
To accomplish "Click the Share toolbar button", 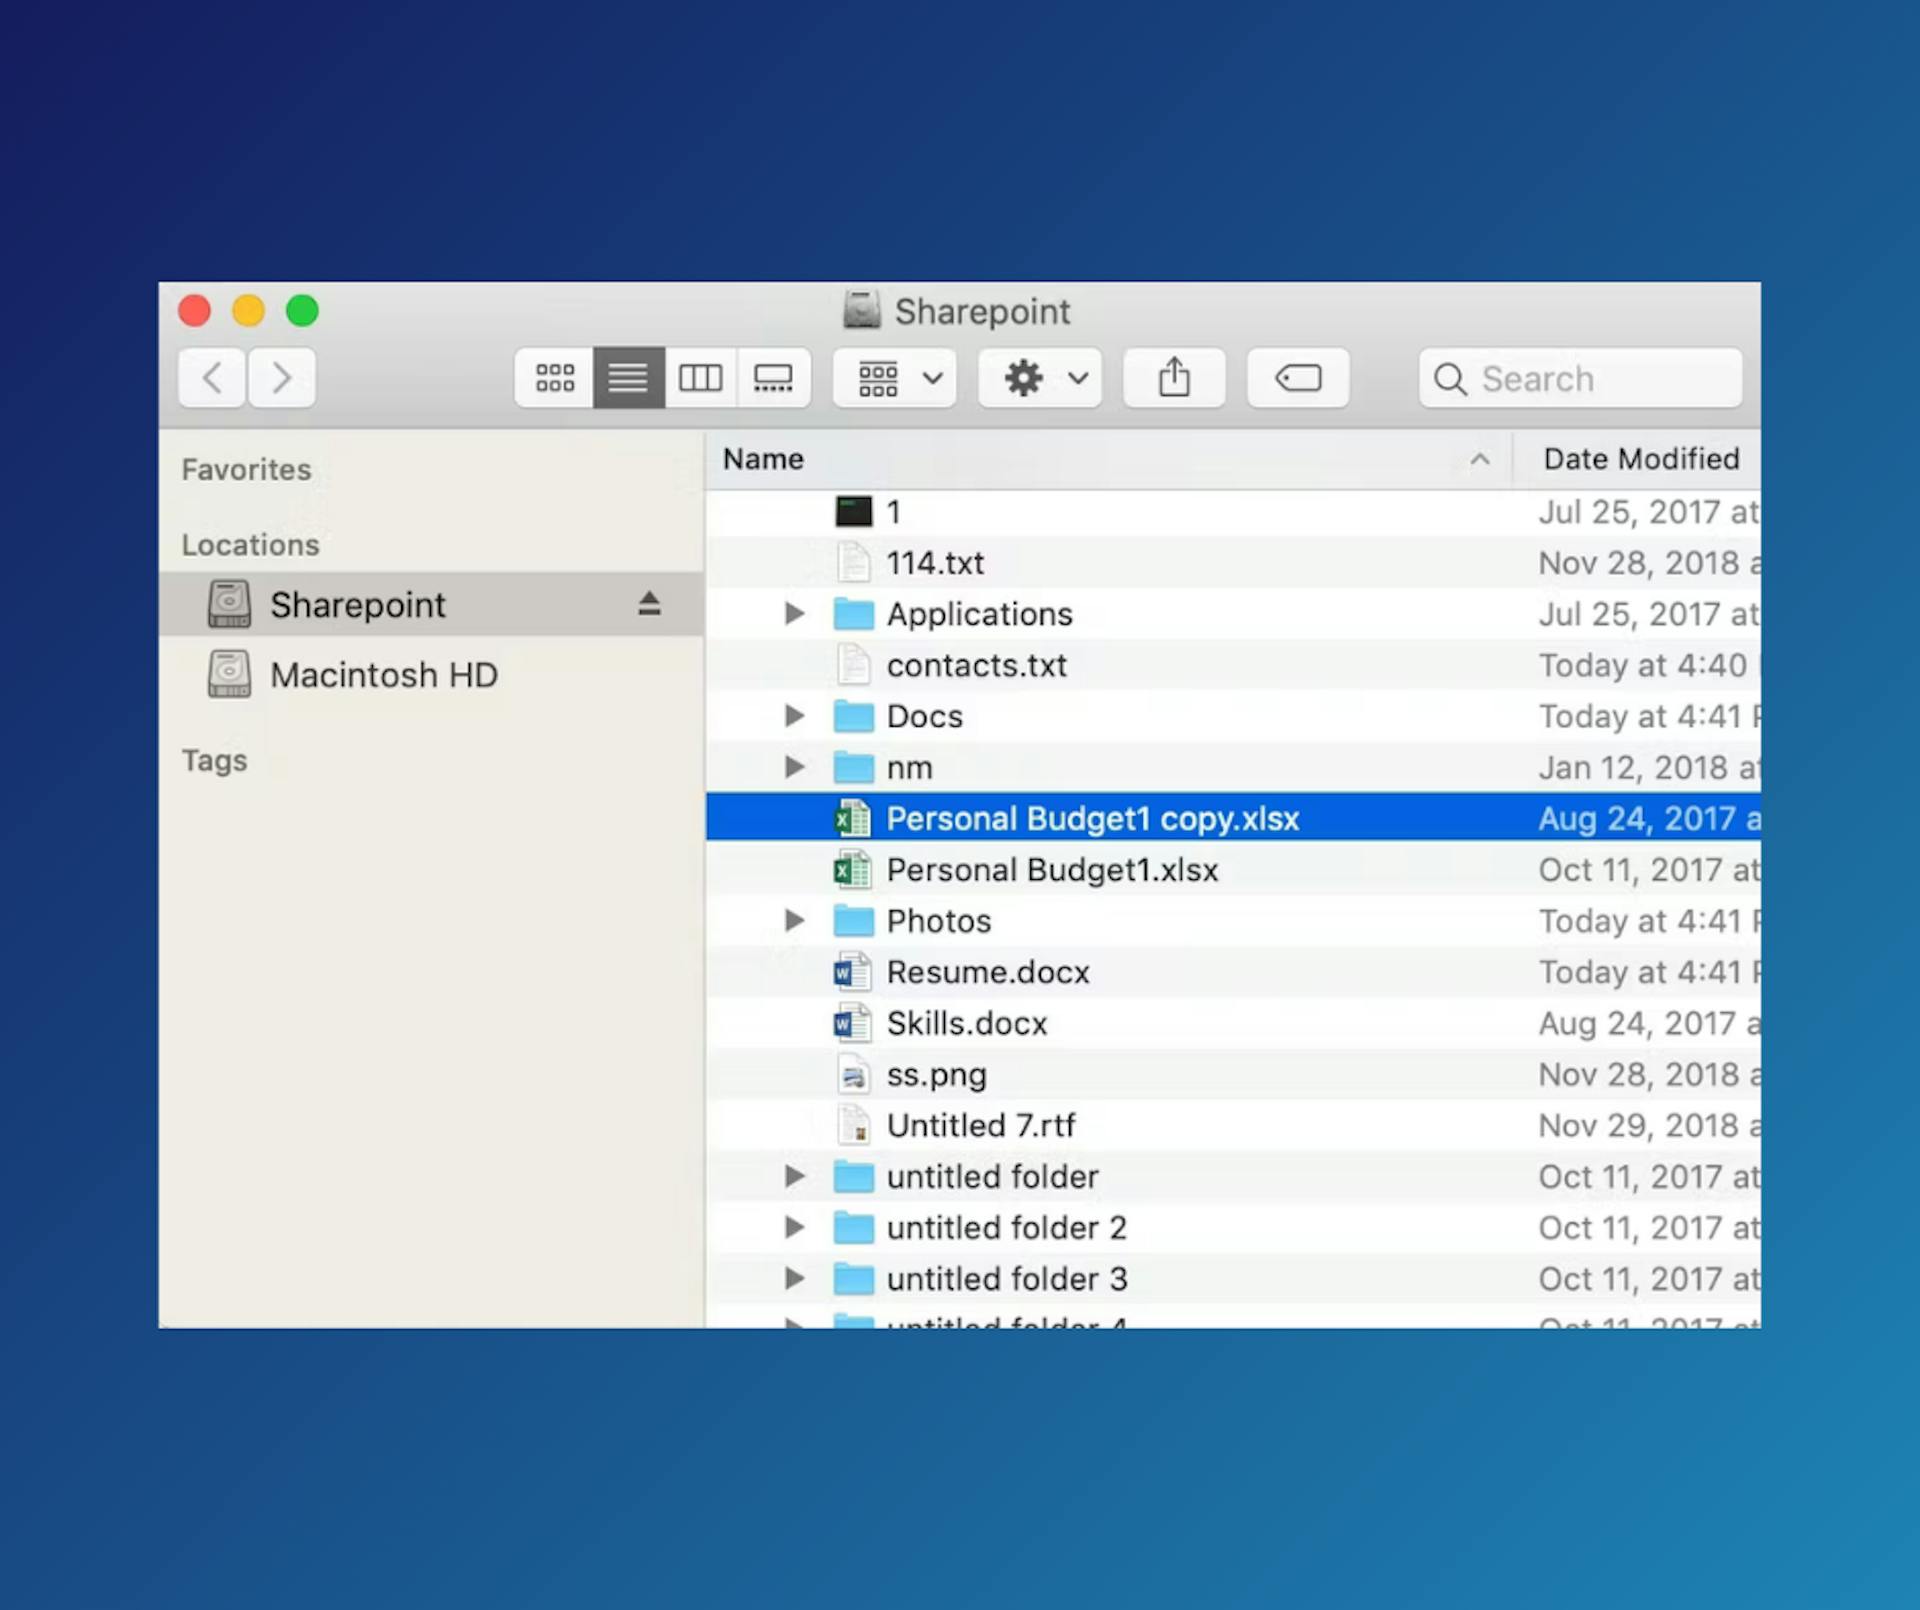I will (1174, 378).
